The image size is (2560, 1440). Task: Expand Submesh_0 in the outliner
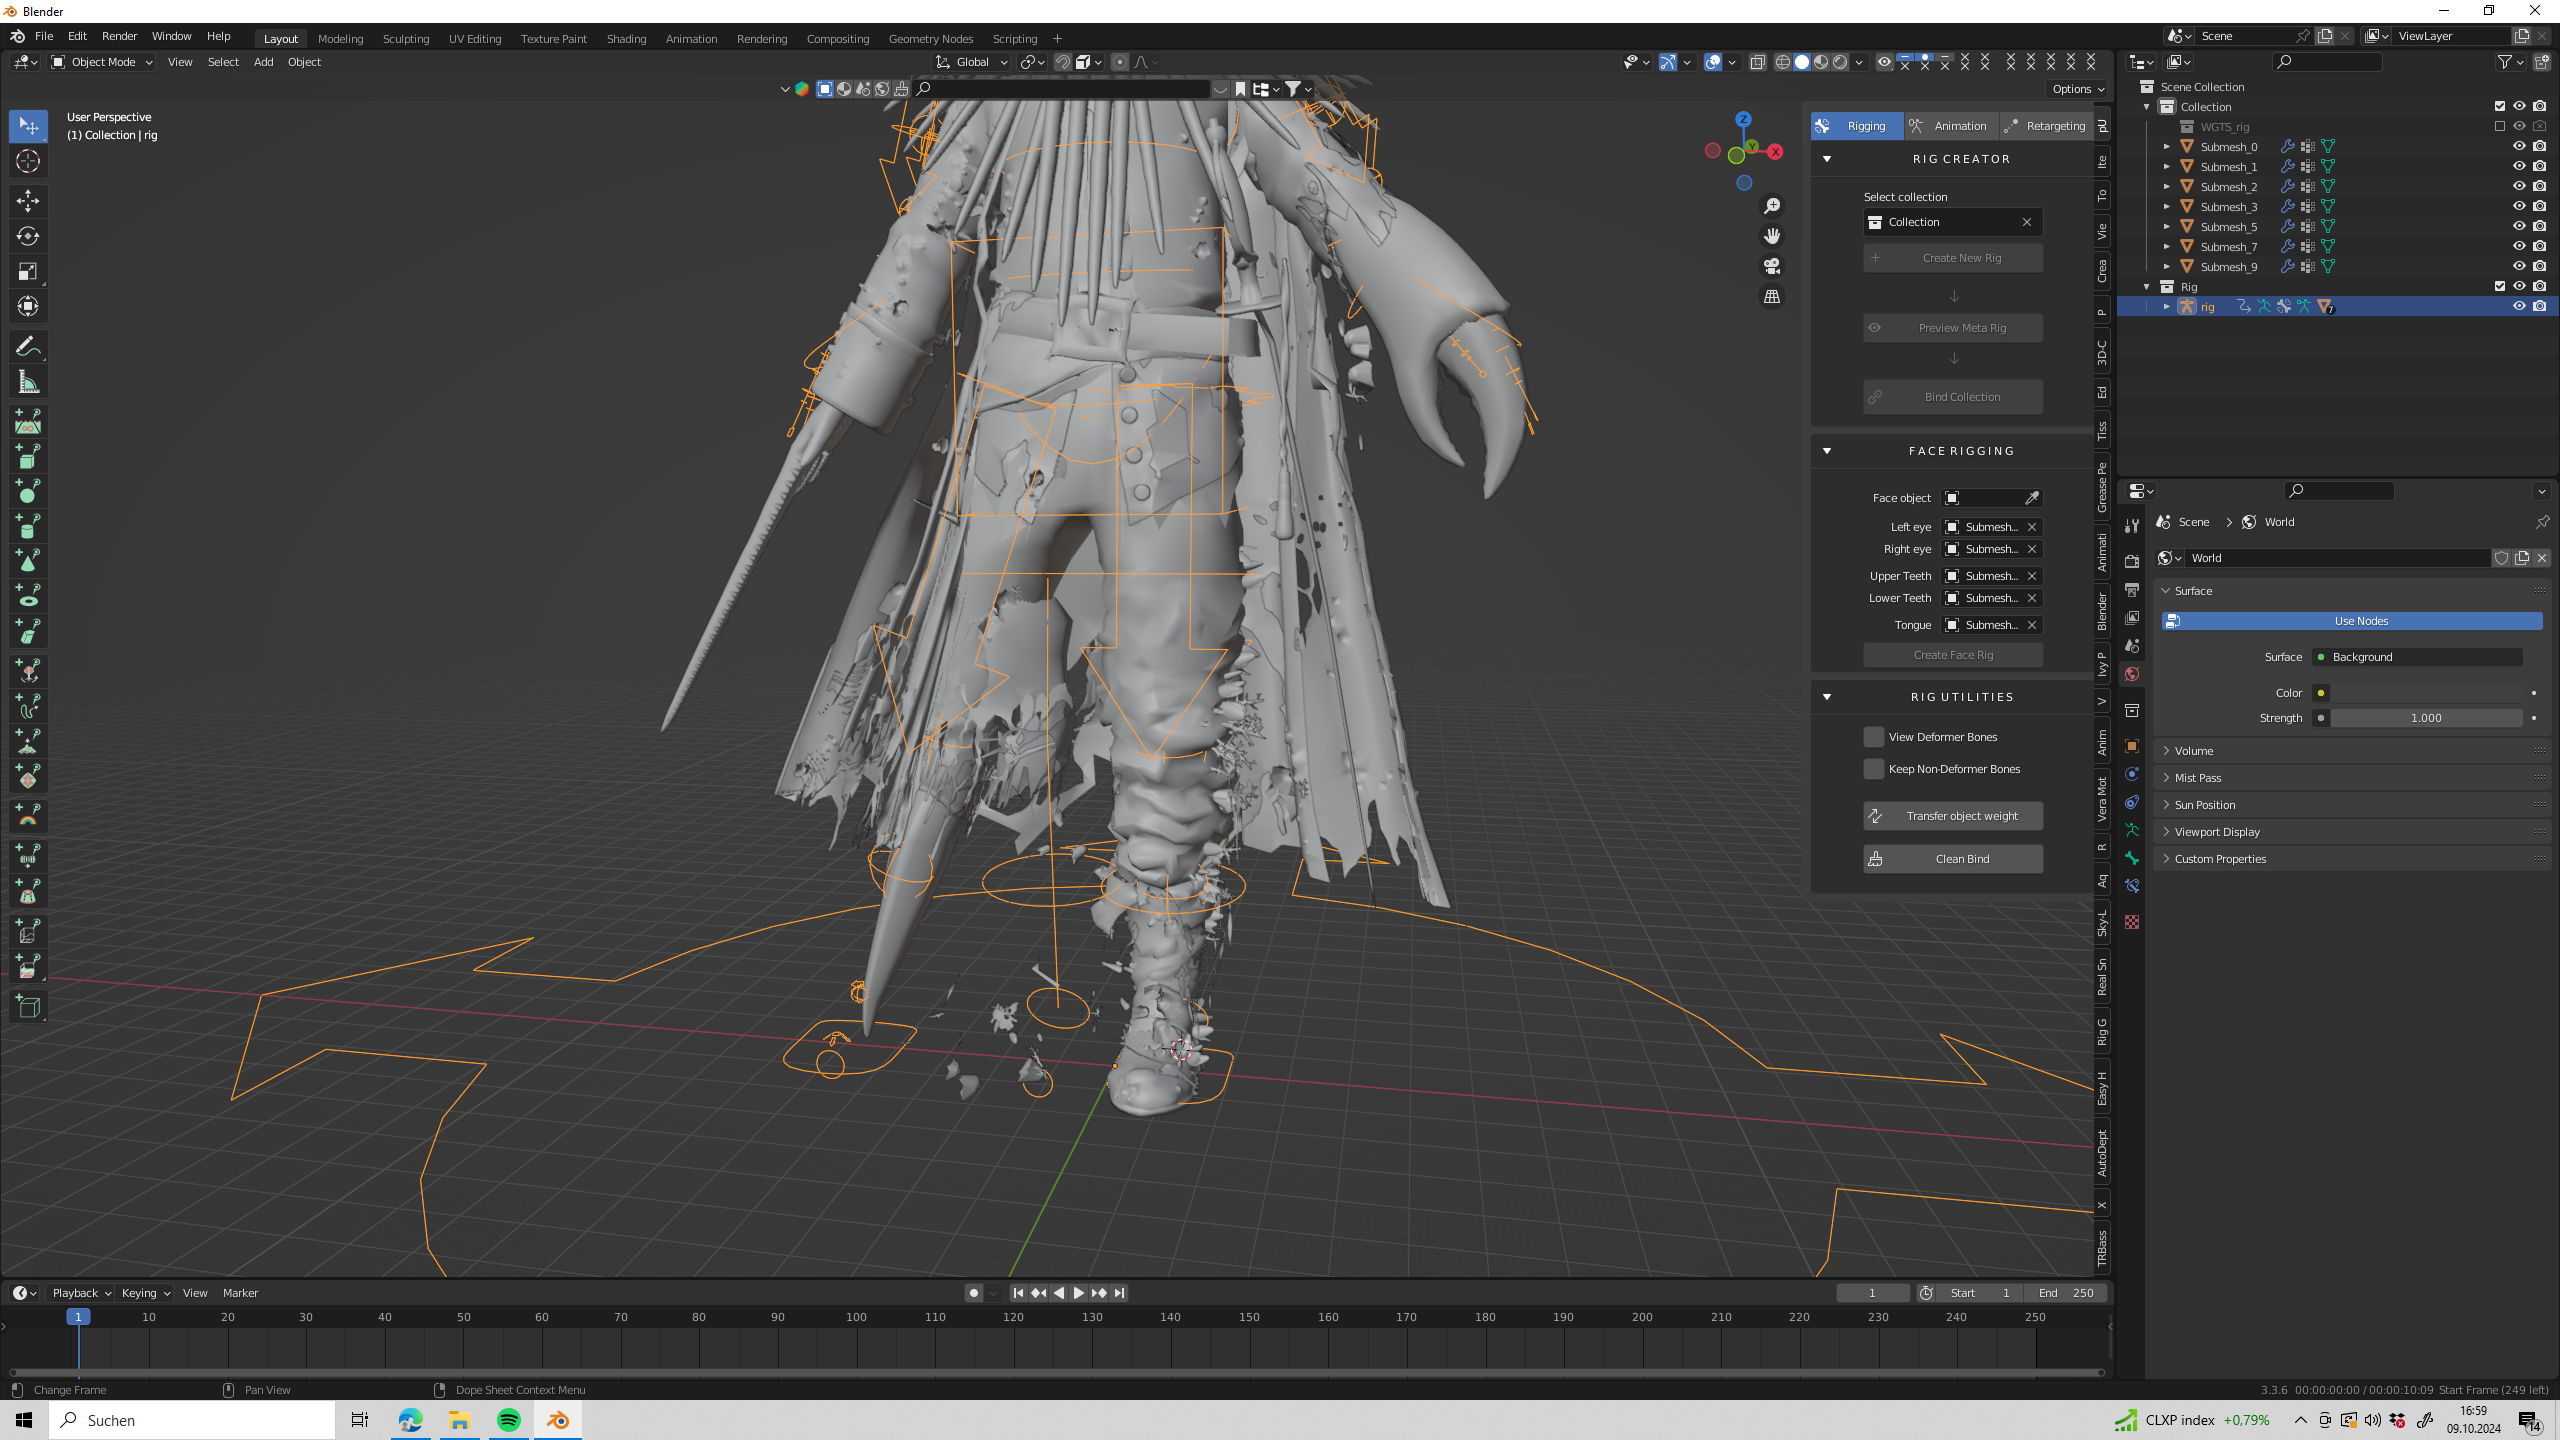pyautogui.click(x=2167, y=147)
